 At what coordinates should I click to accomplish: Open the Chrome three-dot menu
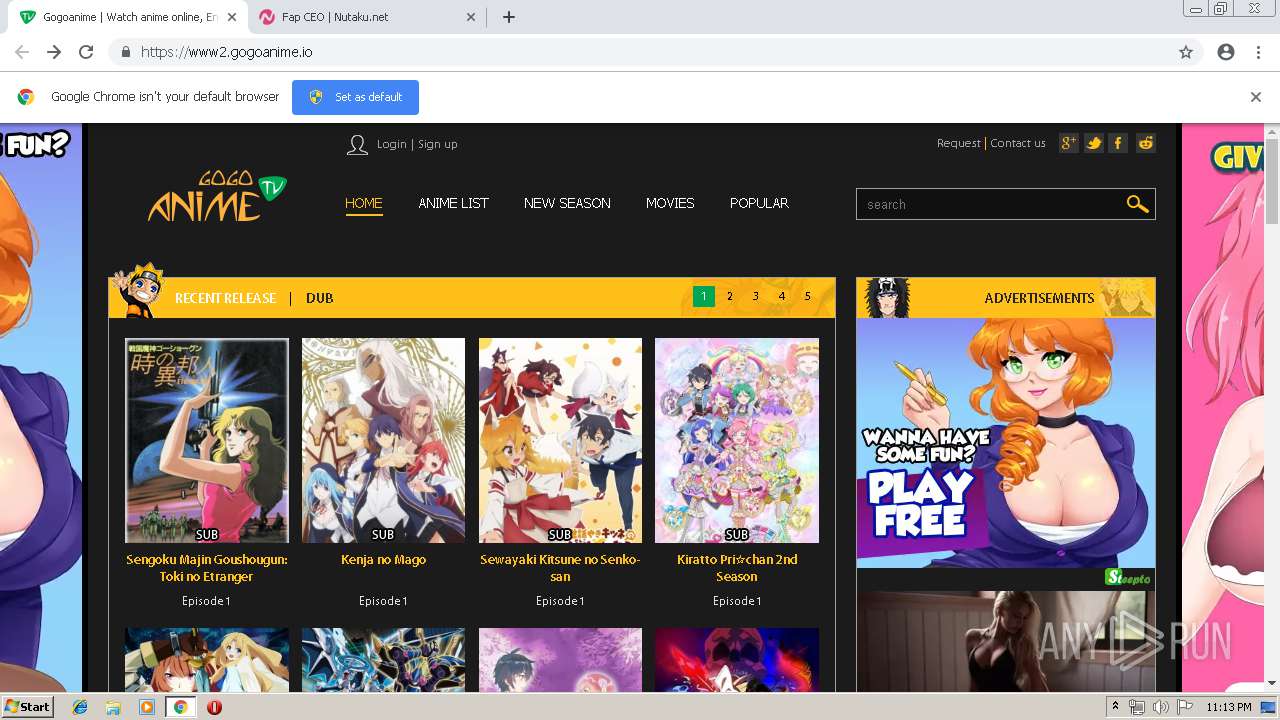(1258, 52)
